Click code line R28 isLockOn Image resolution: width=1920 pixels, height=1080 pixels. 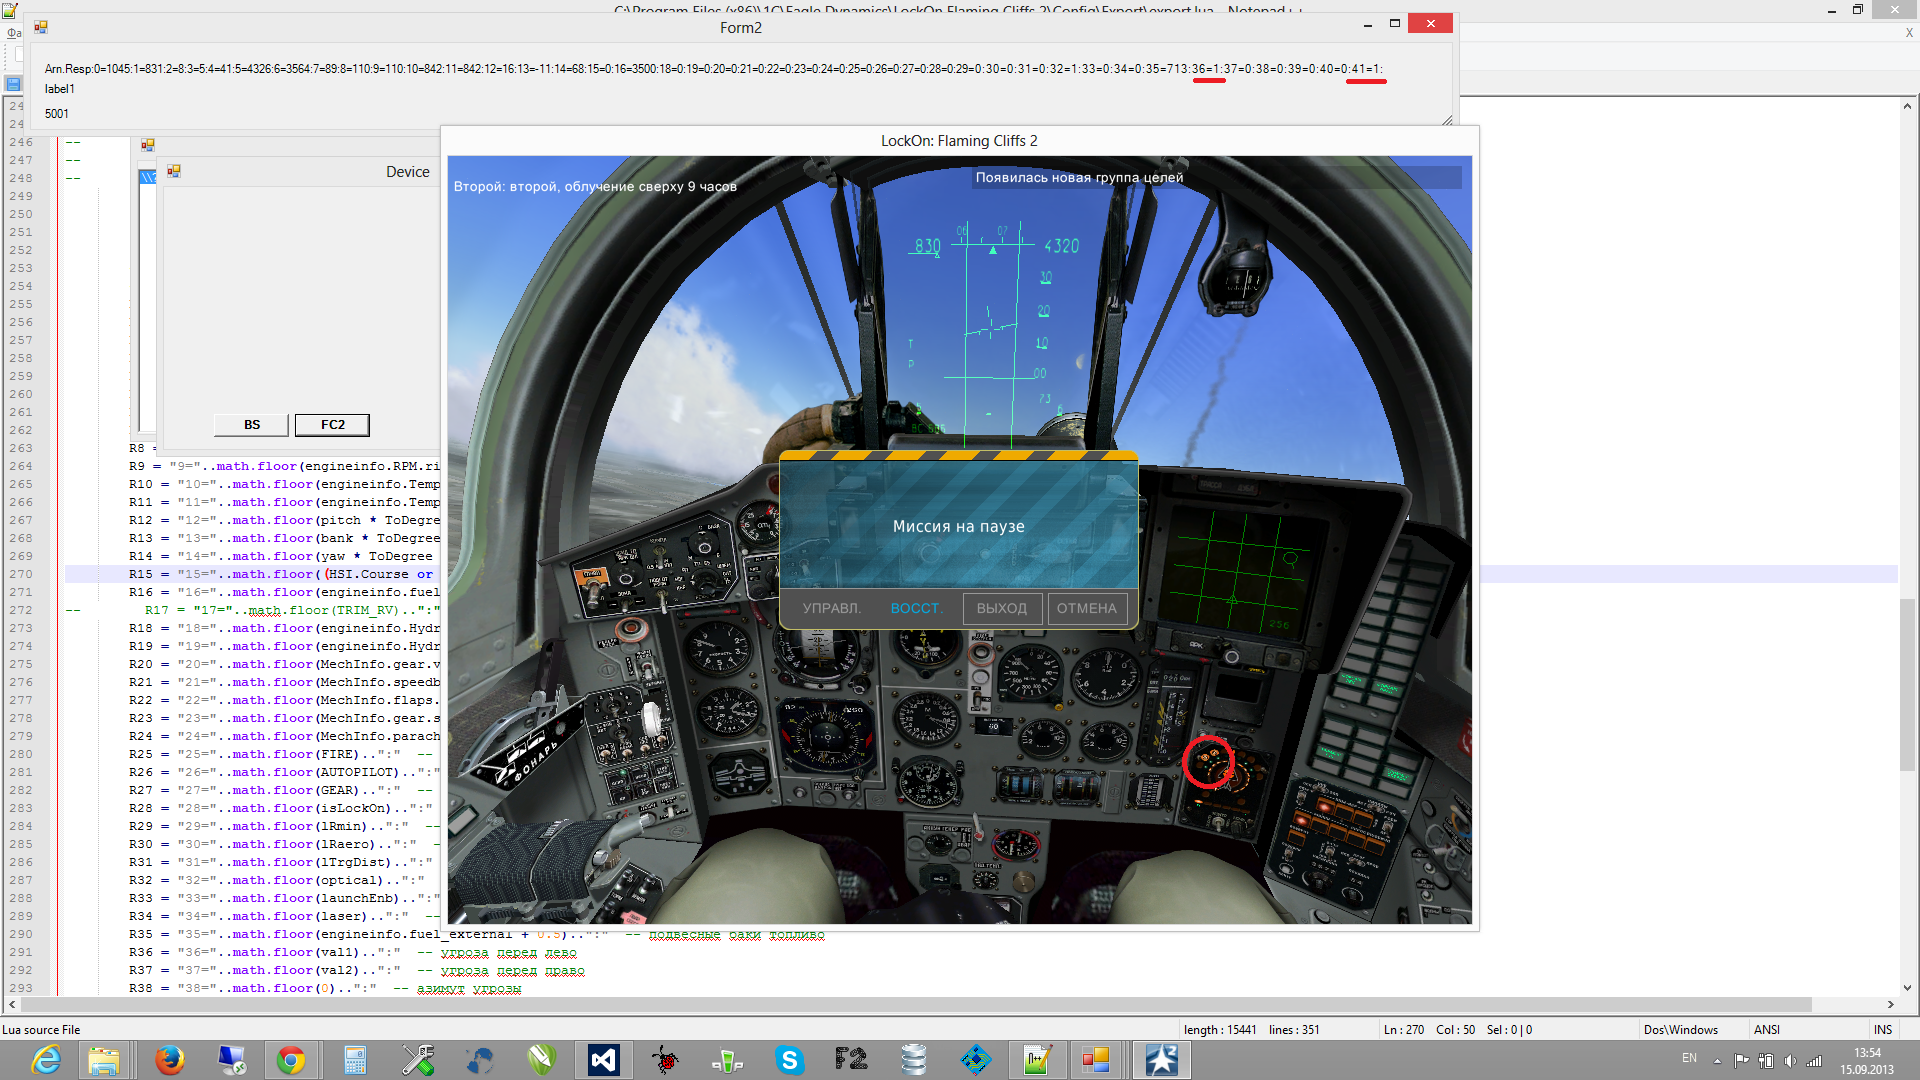click(x=280, y=808)
